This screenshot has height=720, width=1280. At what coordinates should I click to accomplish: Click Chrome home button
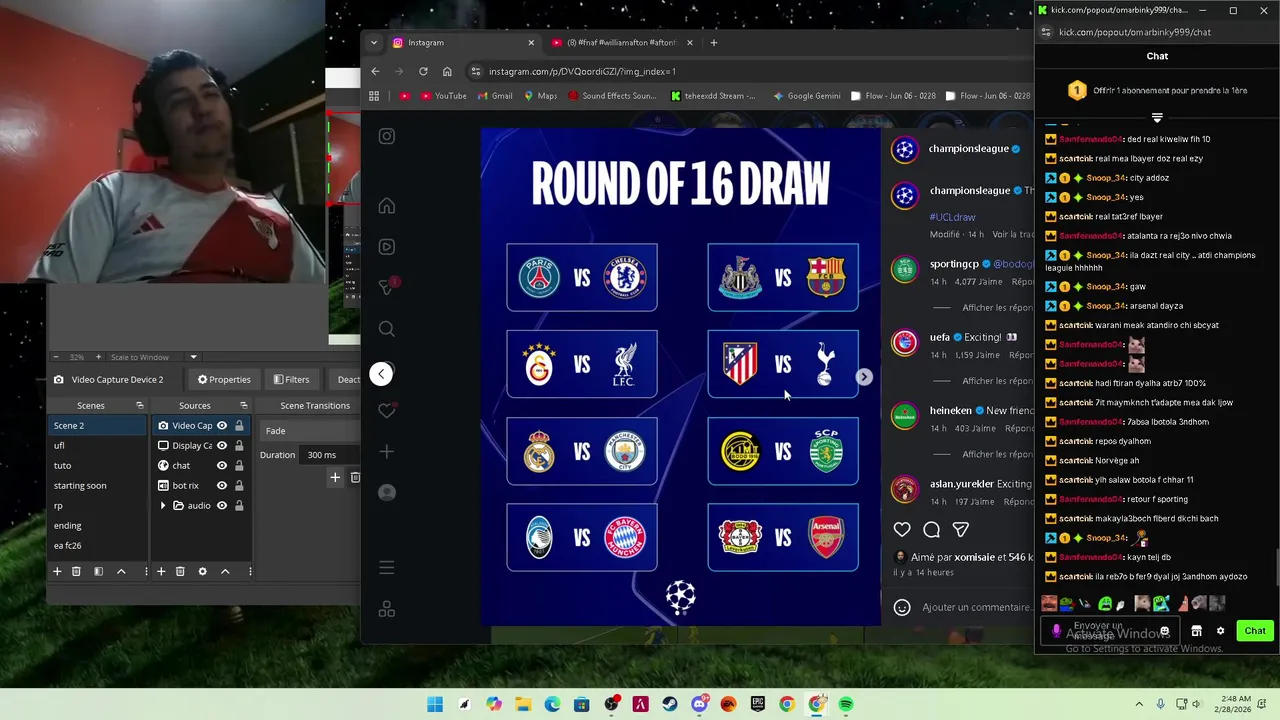click(447, 71)
